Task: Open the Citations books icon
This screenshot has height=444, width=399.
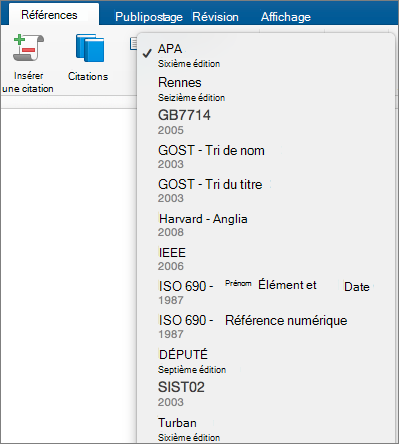Action: tap(89, 48)
